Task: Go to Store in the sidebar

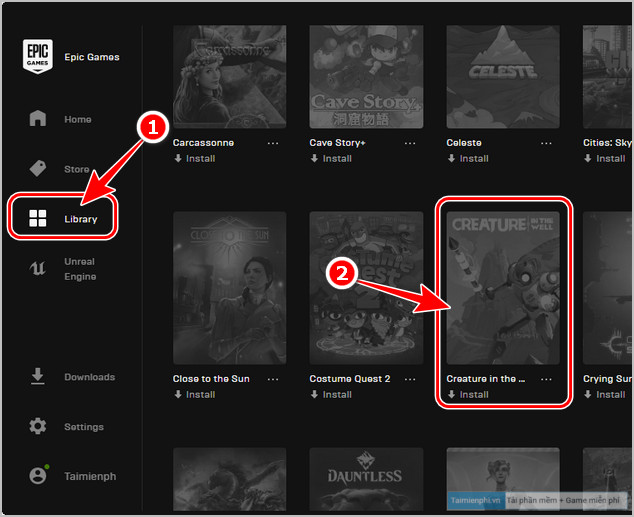Action: (77, 169)
